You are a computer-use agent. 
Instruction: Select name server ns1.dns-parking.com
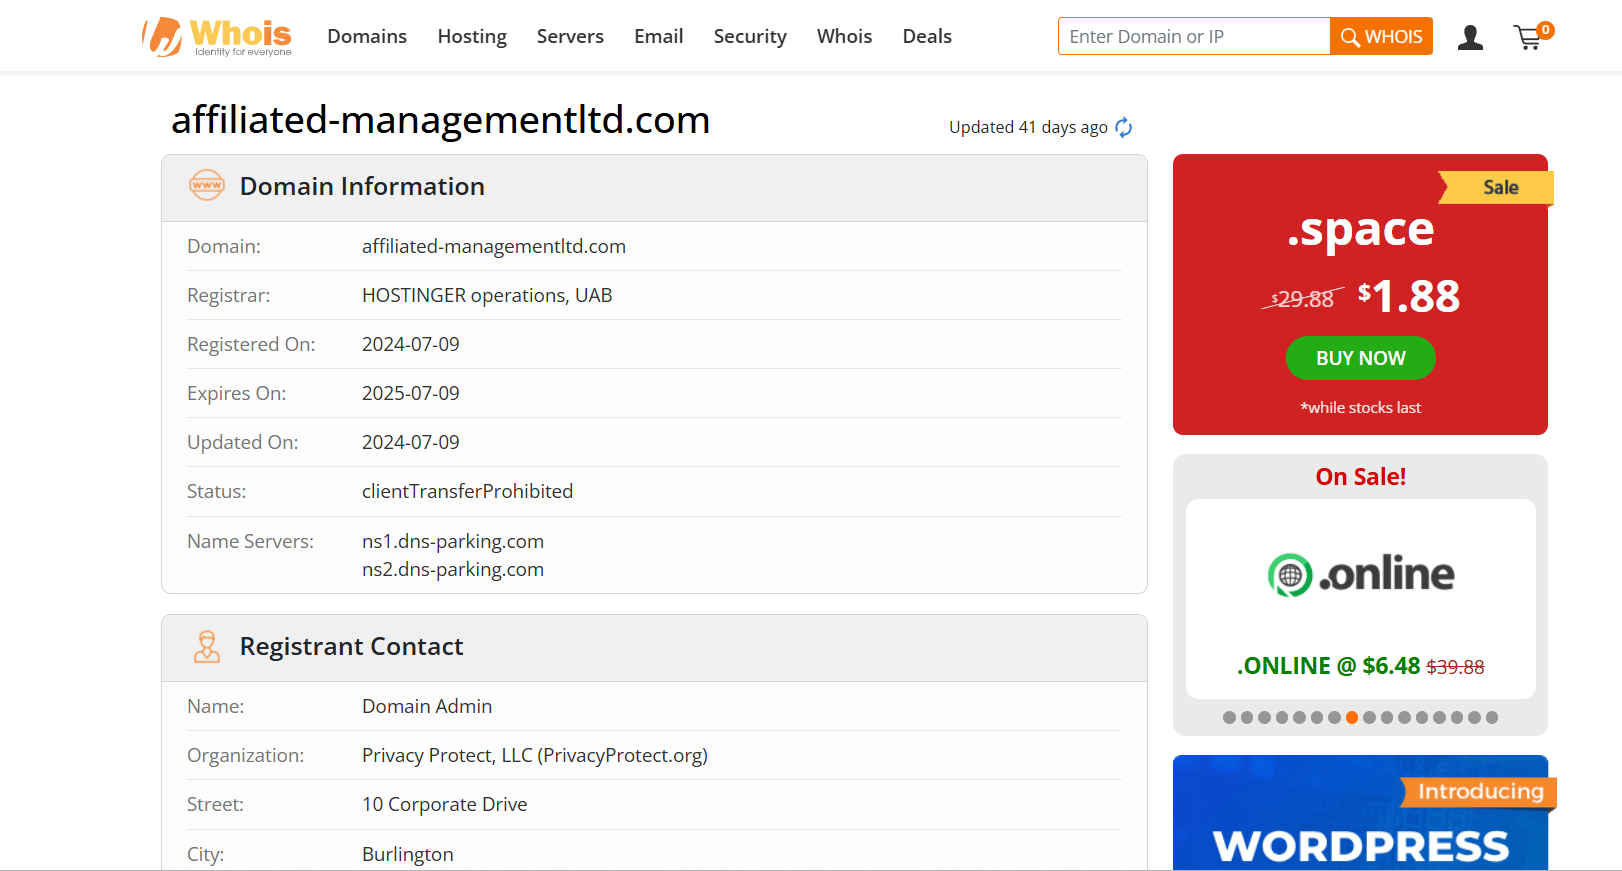pos(453,541)
